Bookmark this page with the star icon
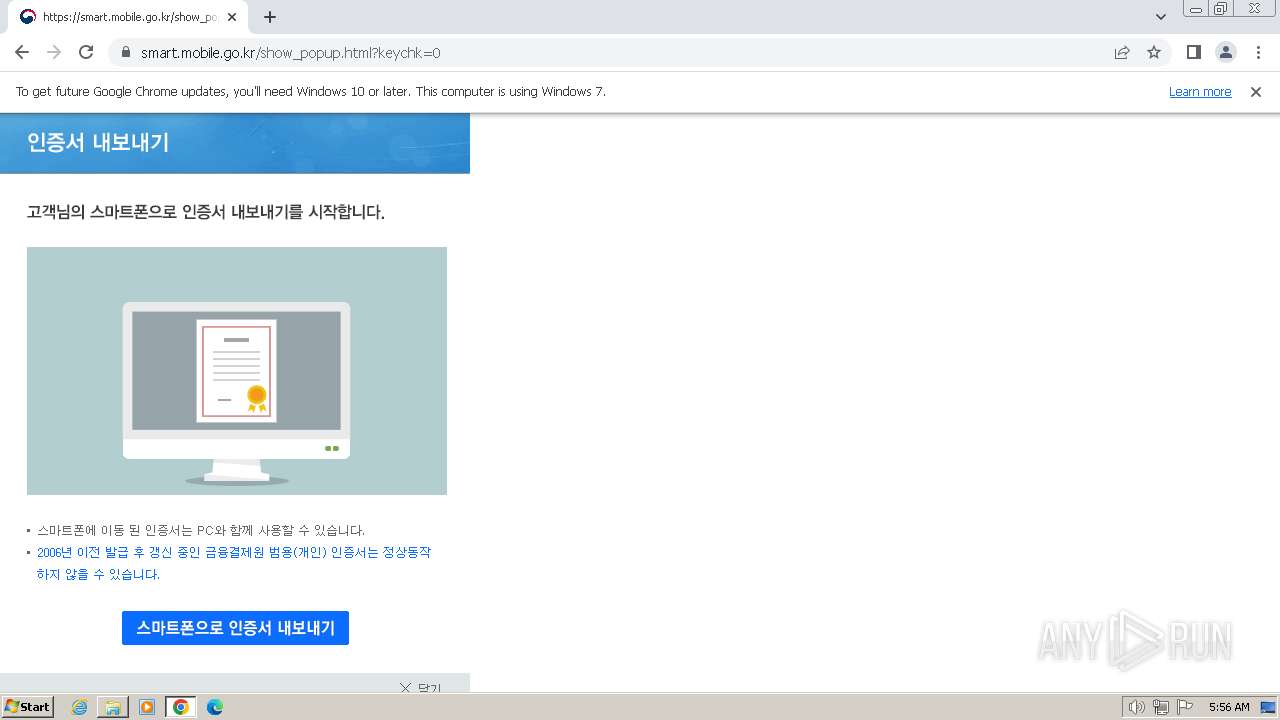The image size is (1280, 720). coord(1154,52)
